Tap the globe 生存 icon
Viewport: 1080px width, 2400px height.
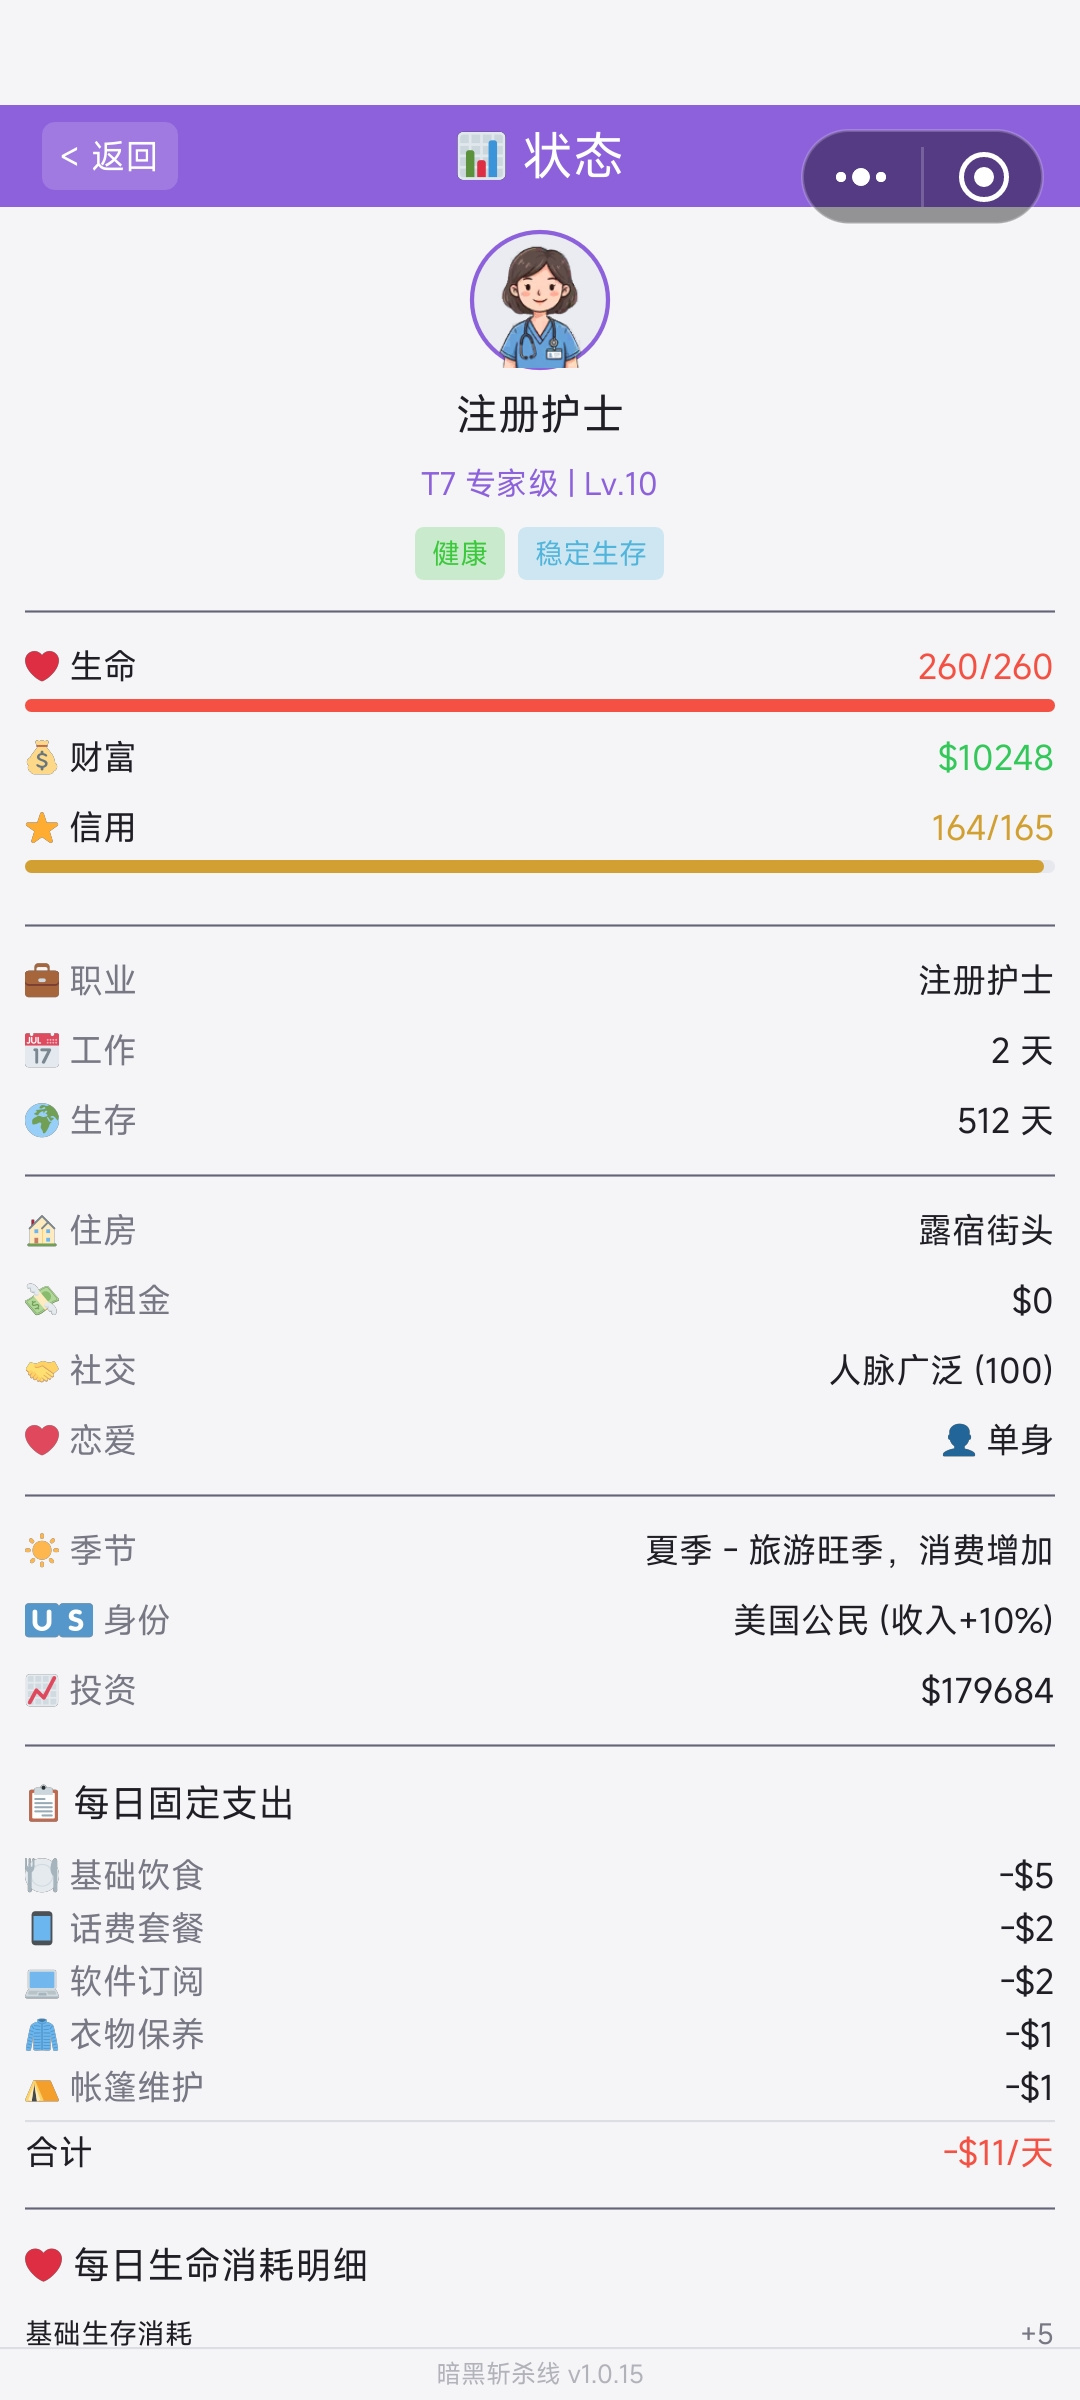42,1121
